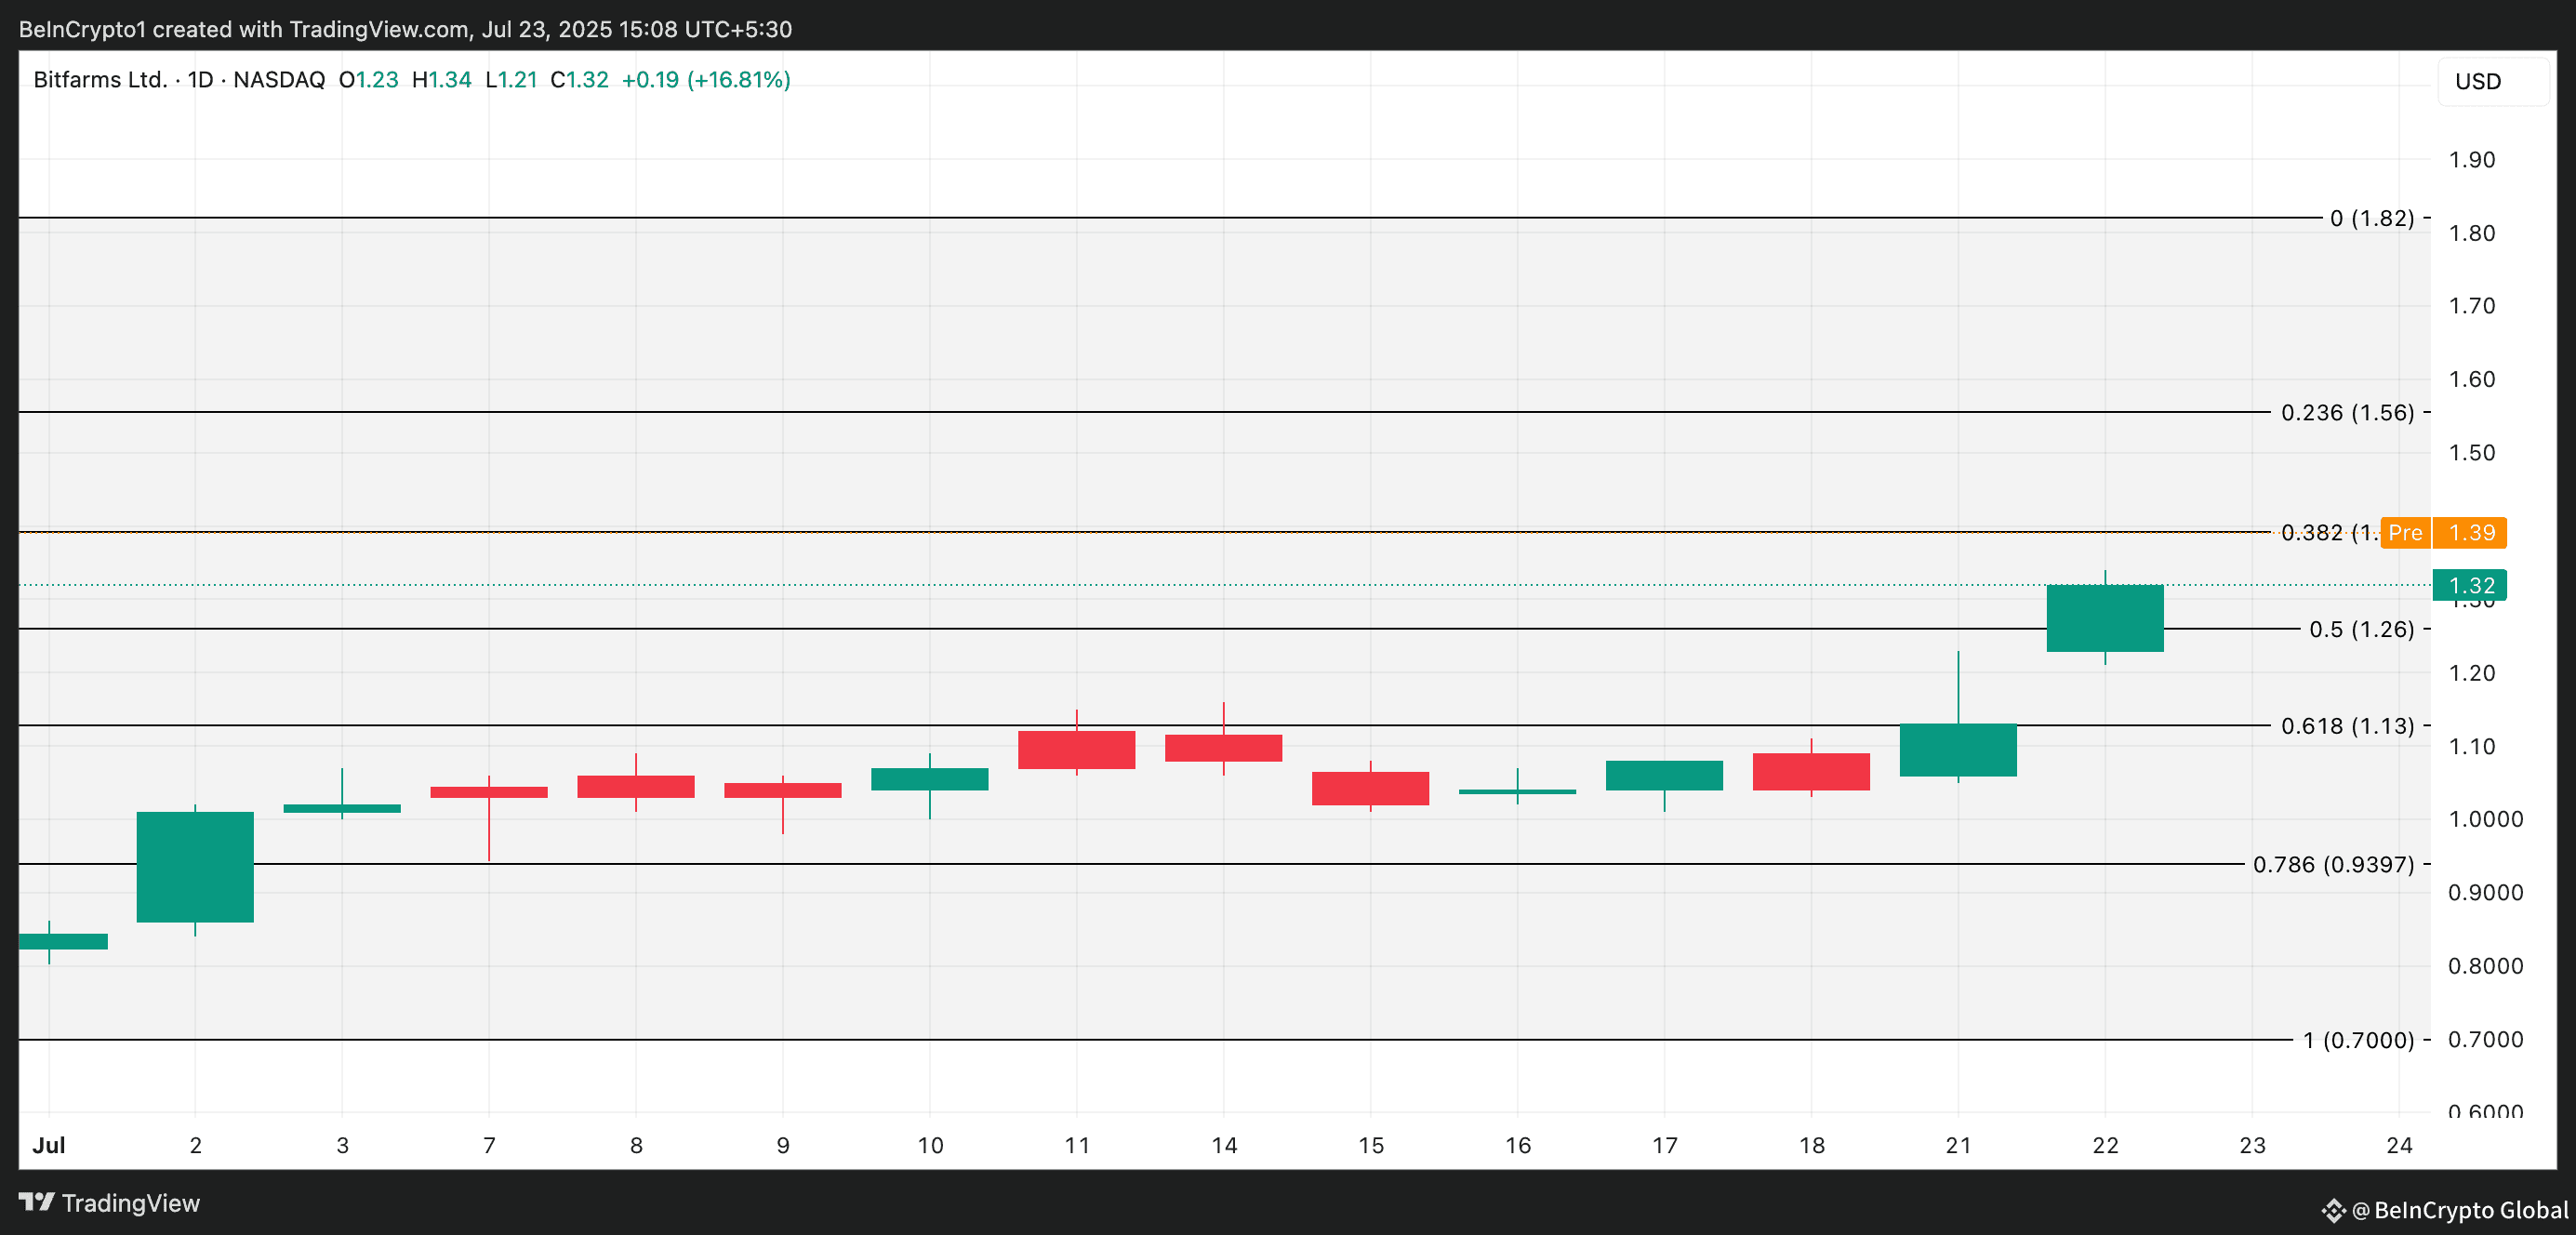
Task: Click the 0.7000 price axis label
Action: [2485, 1040]
